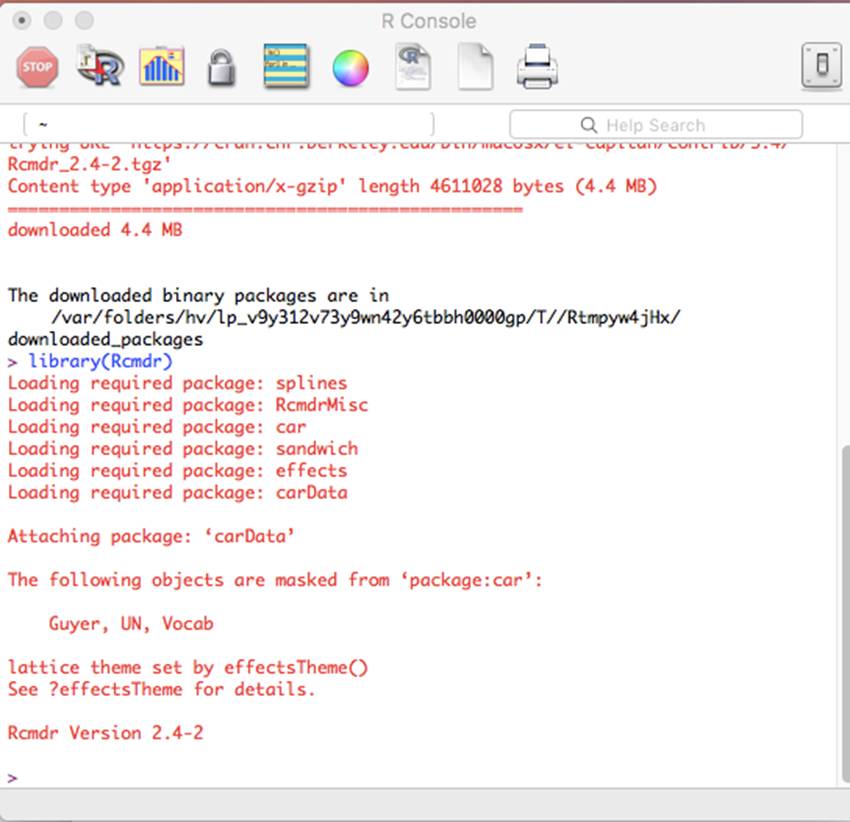Toggle the switch icon at toolbar right
Screen dimensions: 850x822
click(x=822, y=67)
